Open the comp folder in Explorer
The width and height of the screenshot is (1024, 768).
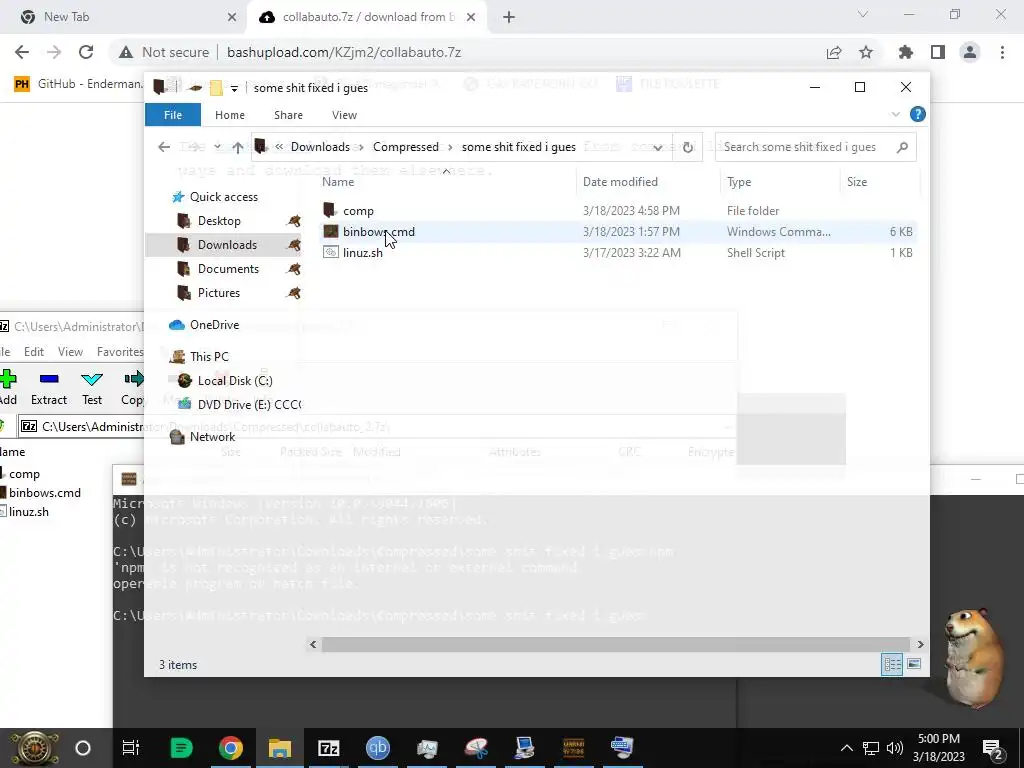358,211
